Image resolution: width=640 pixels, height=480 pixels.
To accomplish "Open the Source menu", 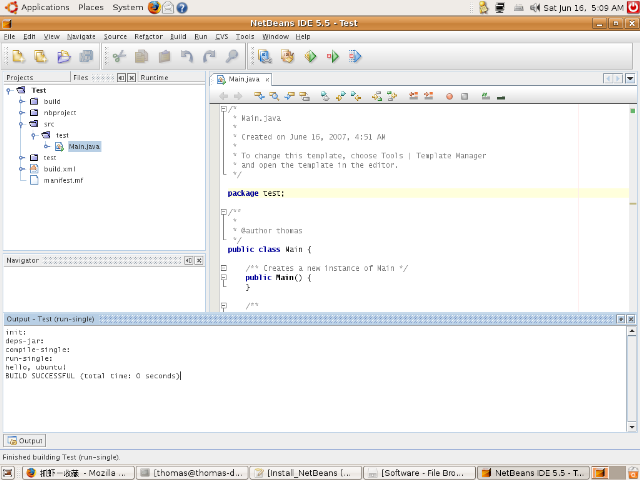I will click(x=115, y=36).
